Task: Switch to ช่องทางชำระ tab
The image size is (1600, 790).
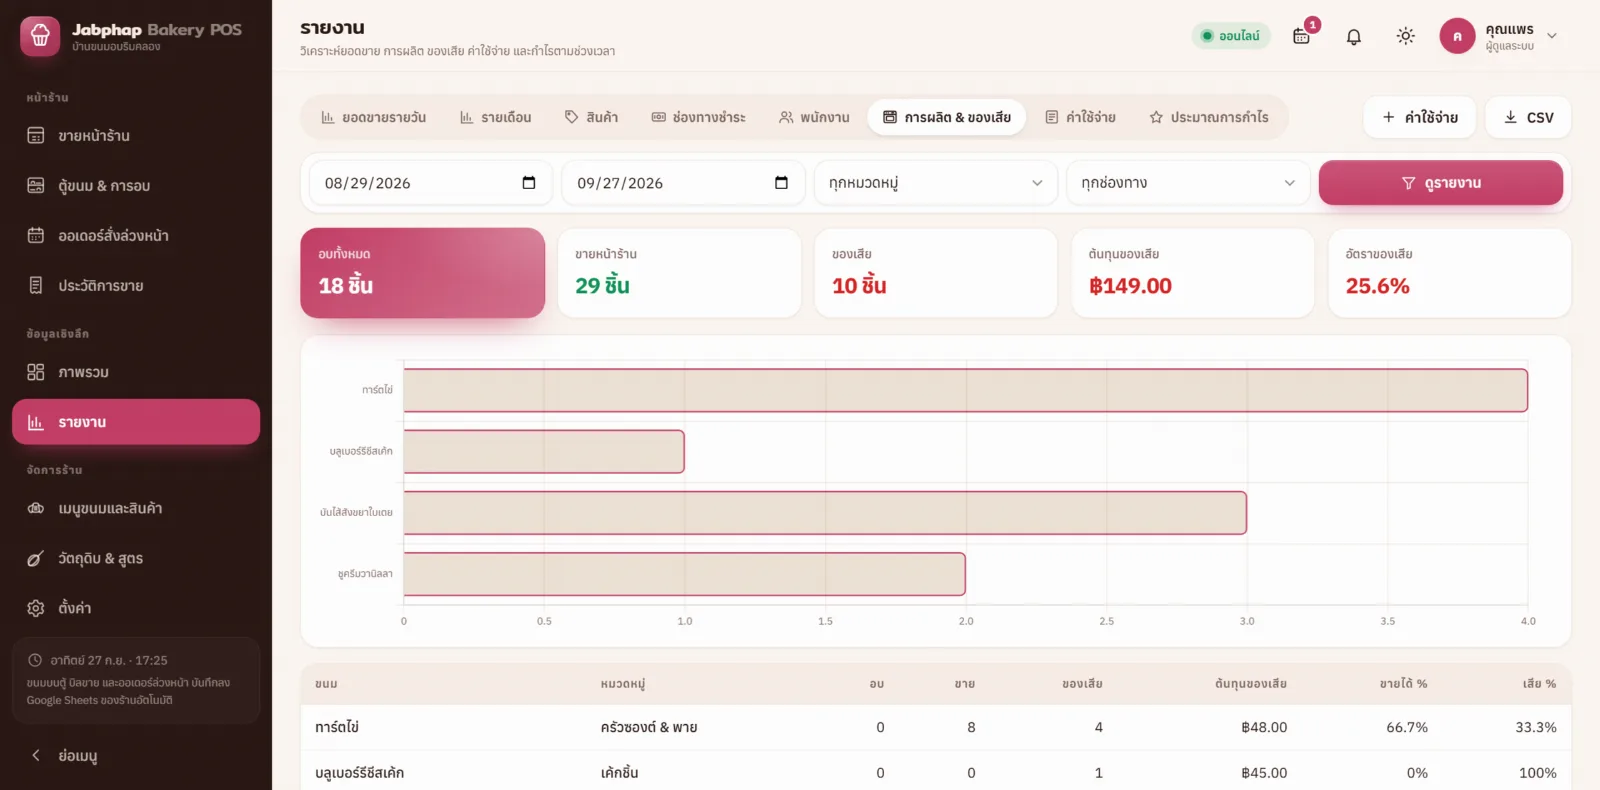Action: [x=698, y=117]
